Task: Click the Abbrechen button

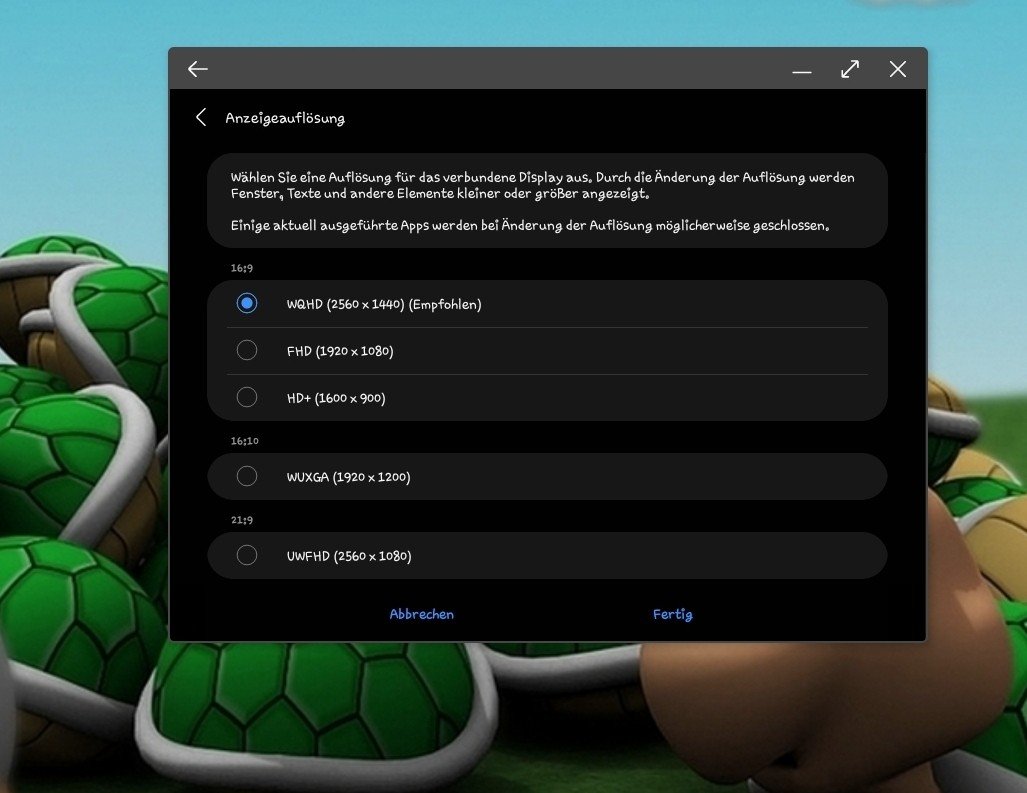Action: (x=421, y=614)
